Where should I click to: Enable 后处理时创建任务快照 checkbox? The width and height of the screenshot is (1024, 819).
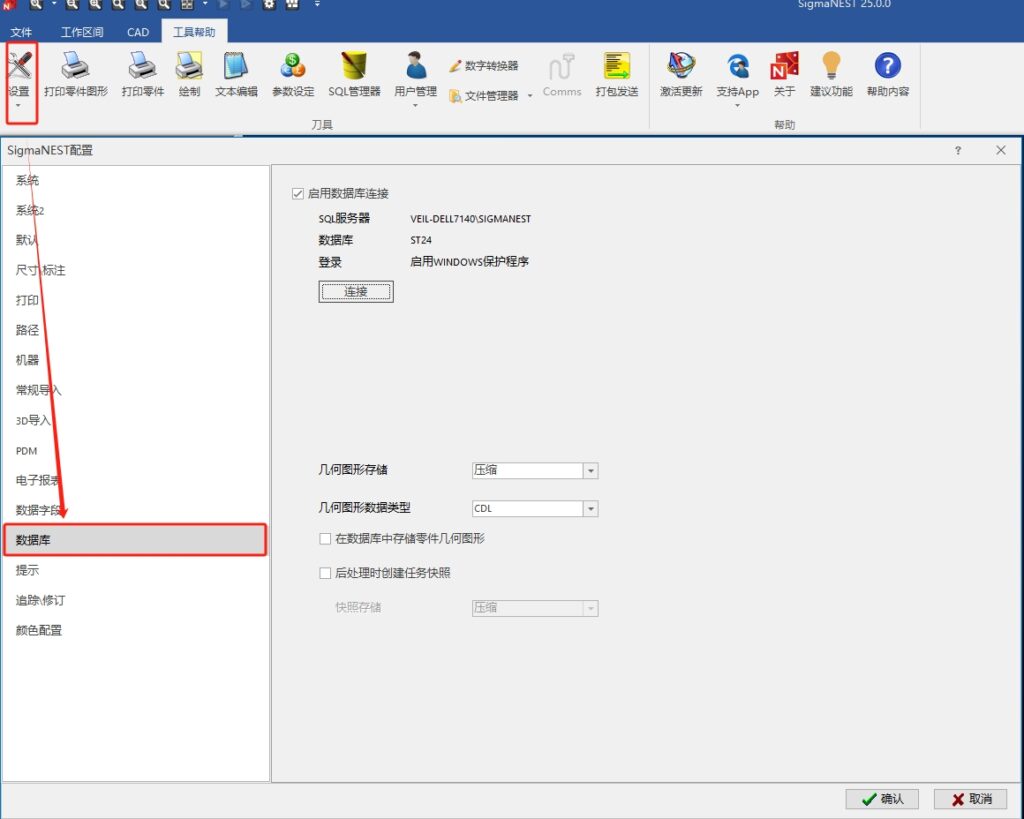click(325, 573)
